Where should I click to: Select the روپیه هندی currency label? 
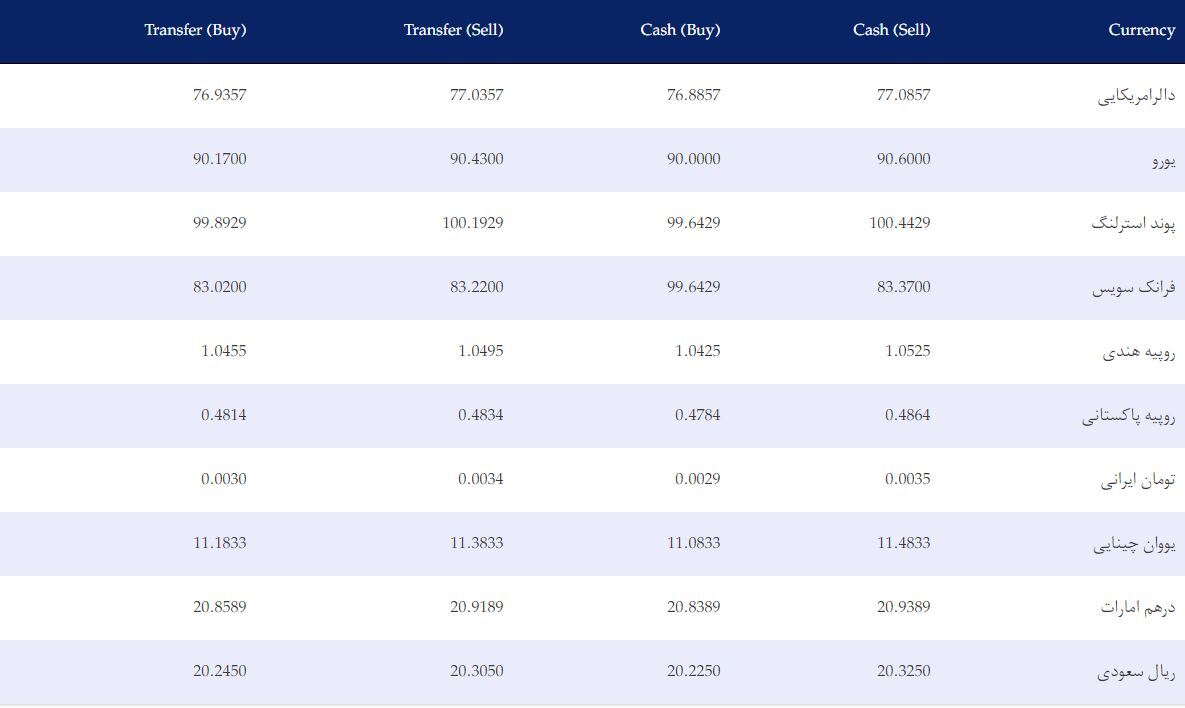pos(1139,352)
